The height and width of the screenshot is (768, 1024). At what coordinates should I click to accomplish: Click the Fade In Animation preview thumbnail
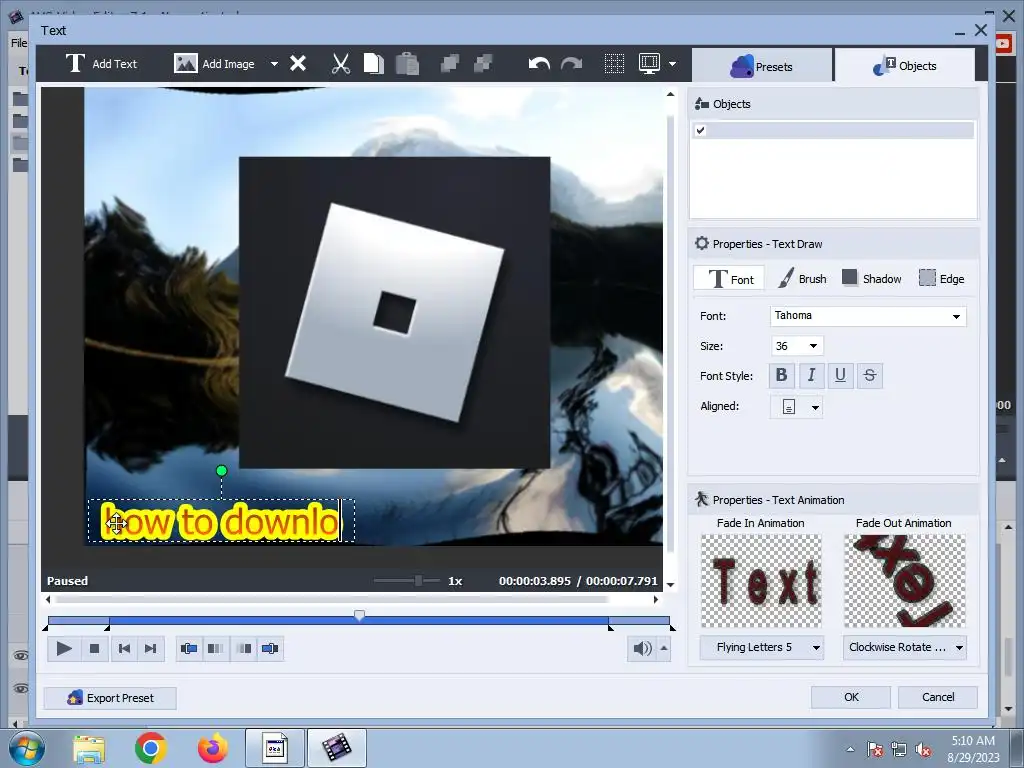761,581
